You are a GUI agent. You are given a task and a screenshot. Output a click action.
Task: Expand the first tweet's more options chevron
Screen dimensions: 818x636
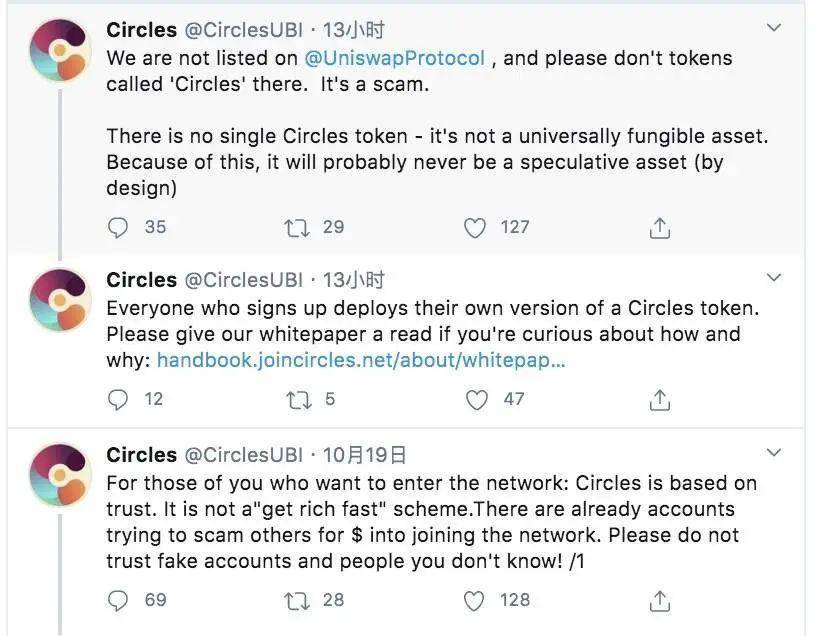pyautogui.click(x=773, y=28)
